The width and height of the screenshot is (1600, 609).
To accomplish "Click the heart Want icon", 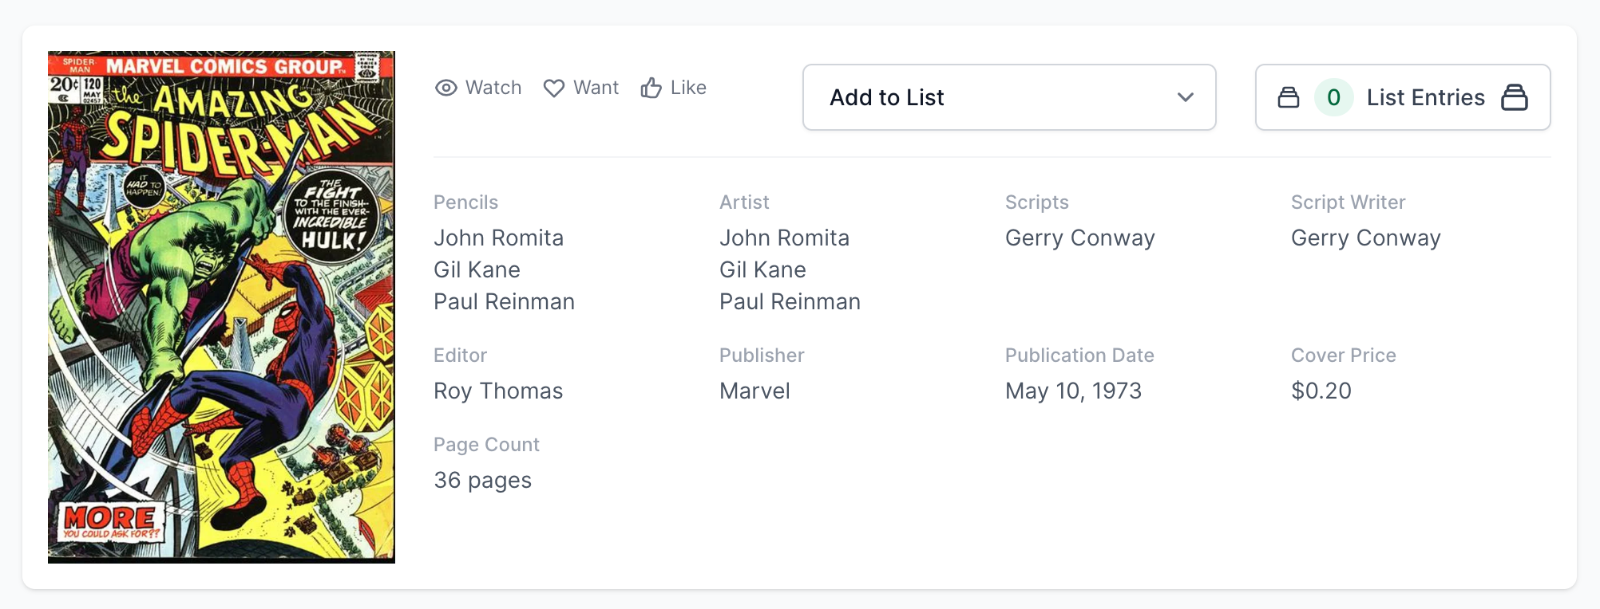I will (554, 88).
